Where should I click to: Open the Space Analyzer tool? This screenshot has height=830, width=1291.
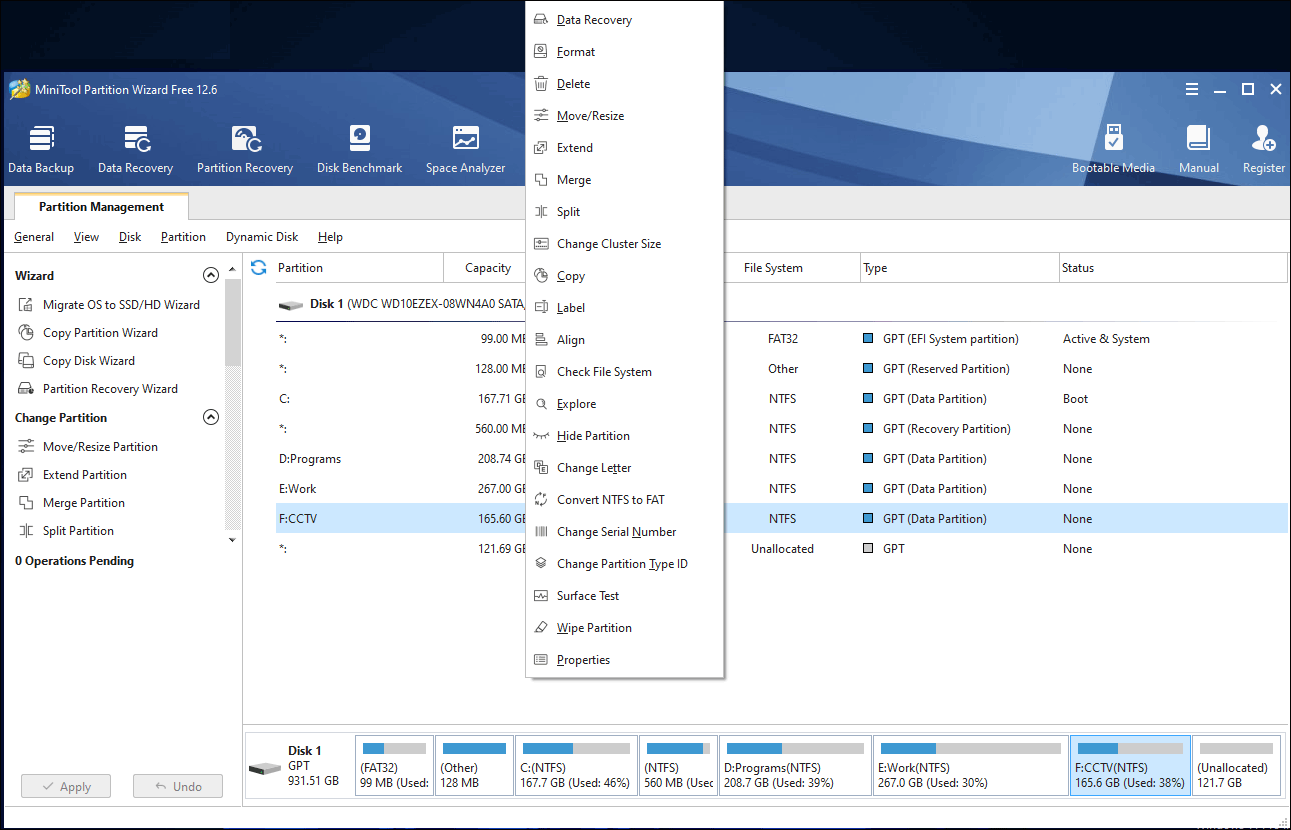coord(465,149)
